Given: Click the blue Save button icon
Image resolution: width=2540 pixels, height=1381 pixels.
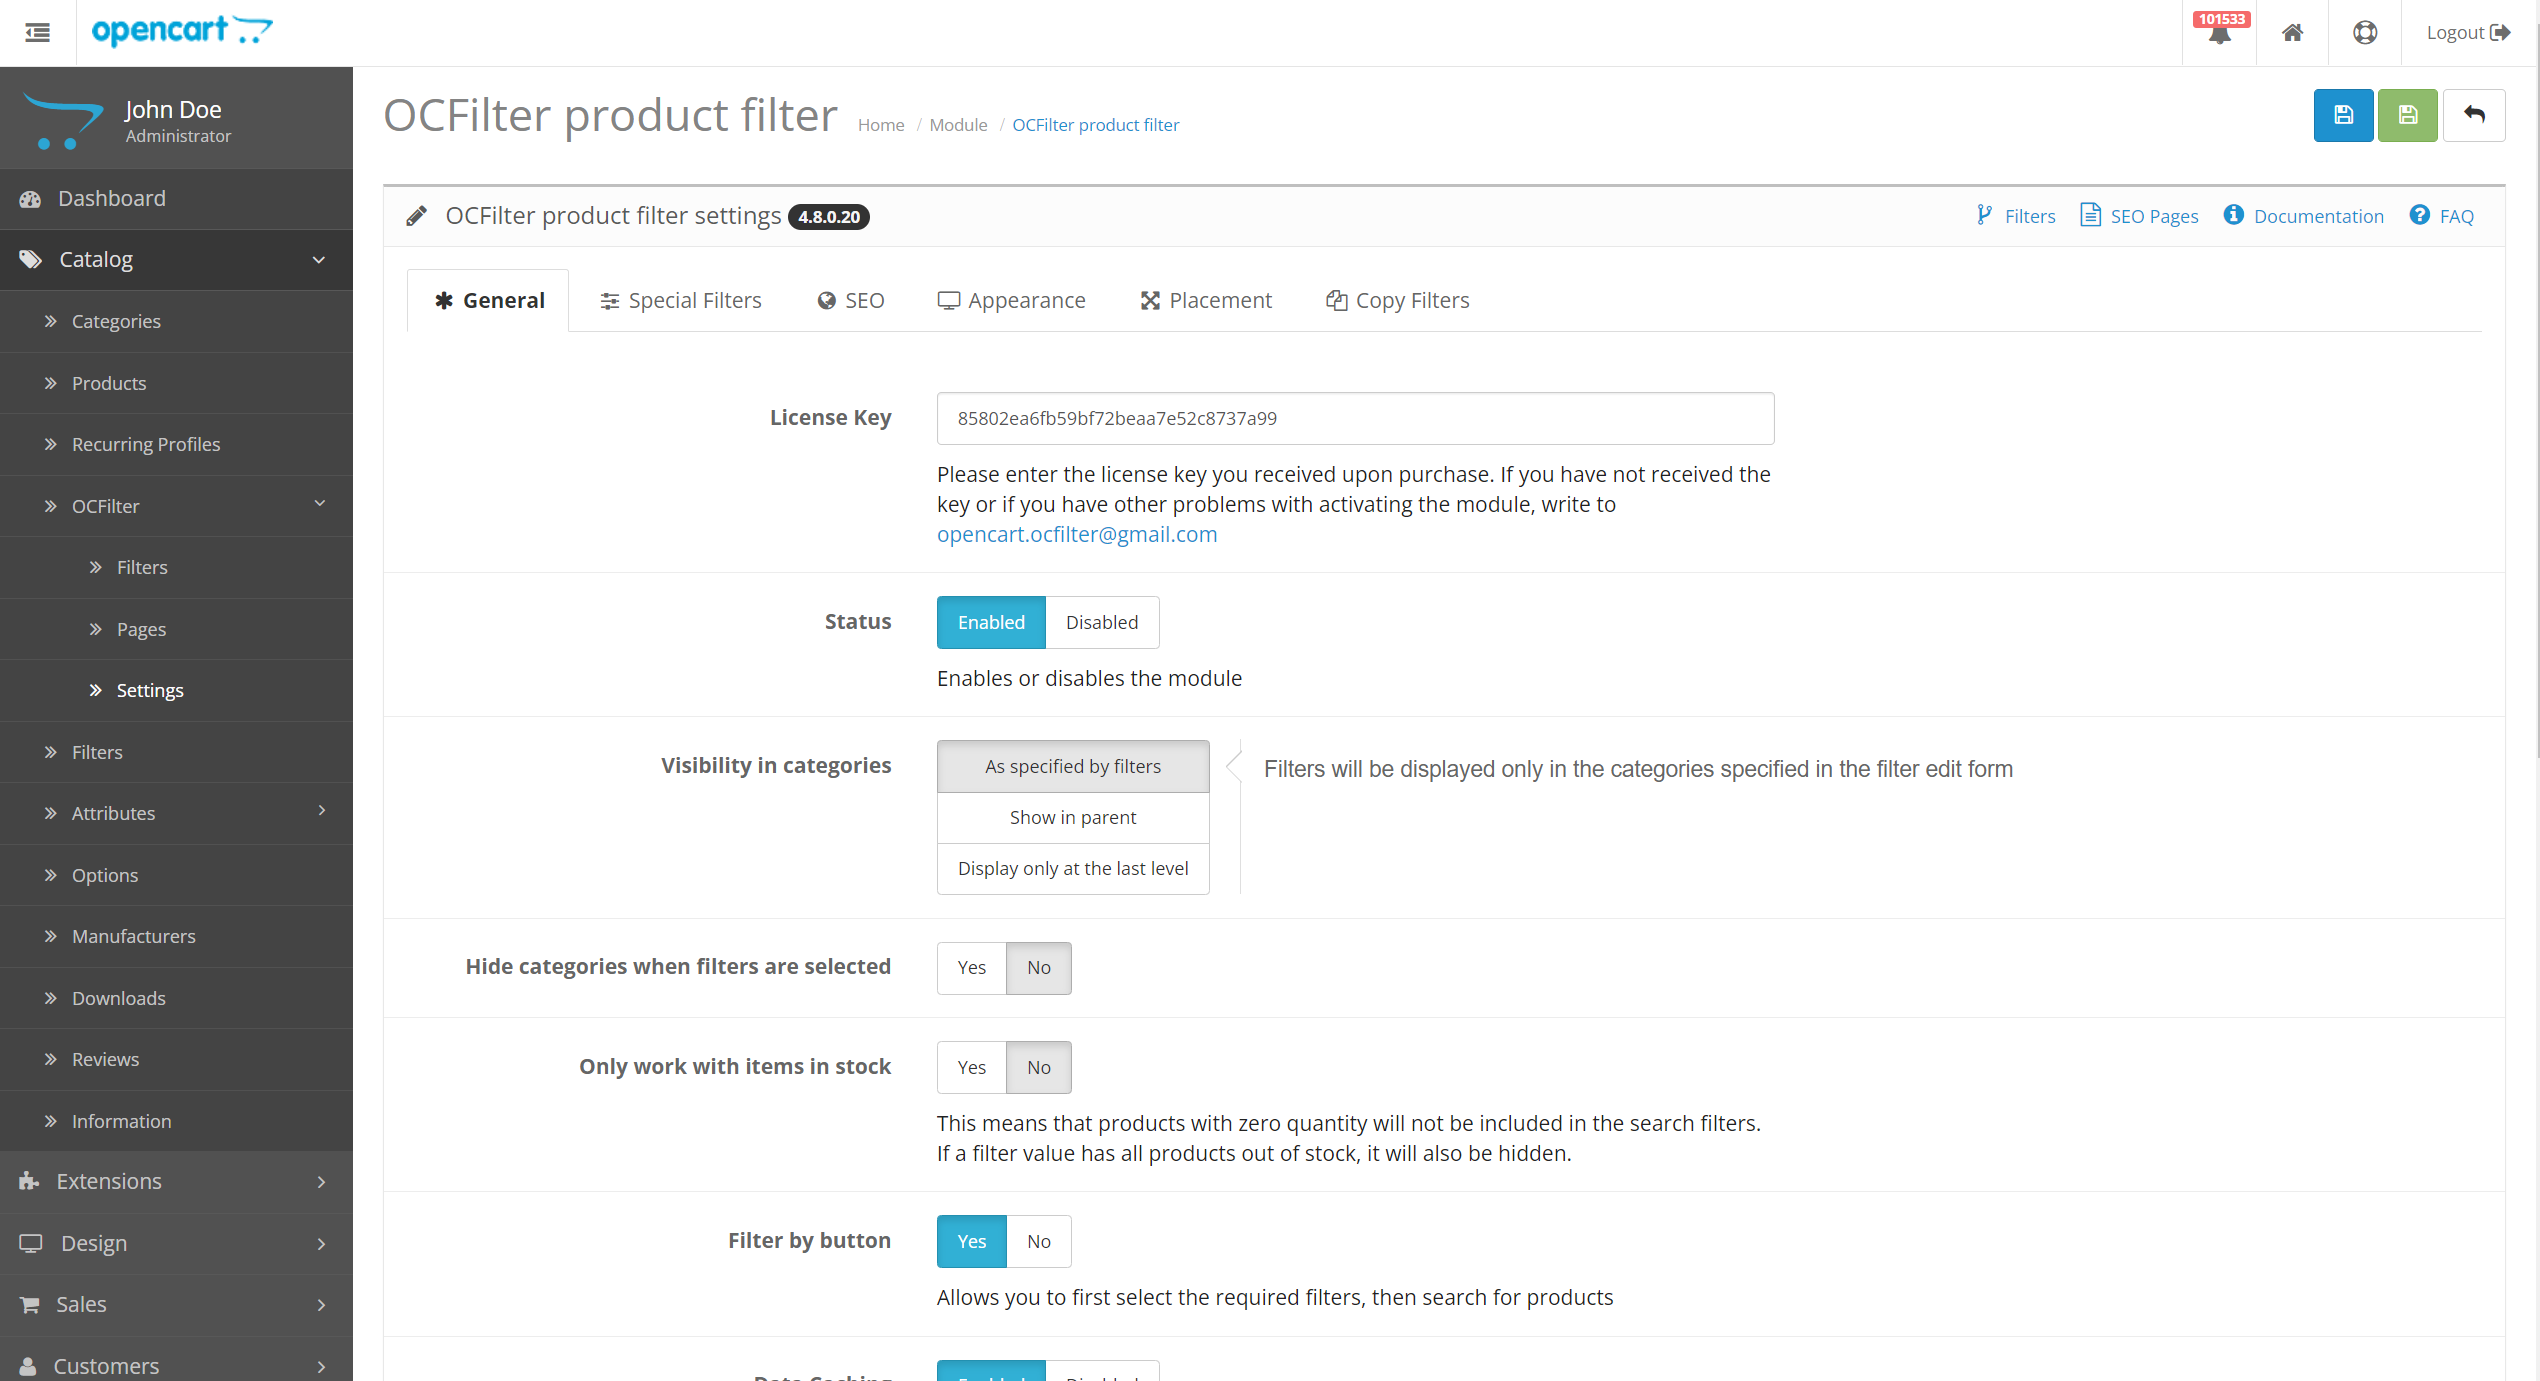Looking at the screenshot, I should click(2342, 115).
